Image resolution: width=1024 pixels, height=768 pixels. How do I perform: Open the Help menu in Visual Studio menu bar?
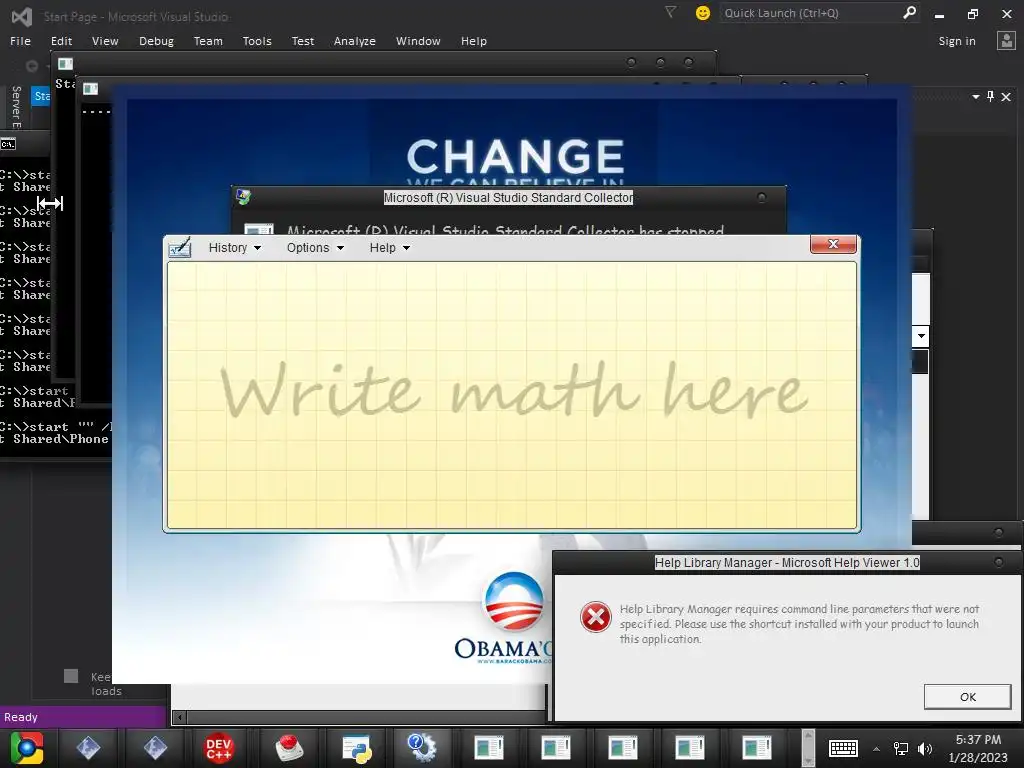tap(473, 41)
